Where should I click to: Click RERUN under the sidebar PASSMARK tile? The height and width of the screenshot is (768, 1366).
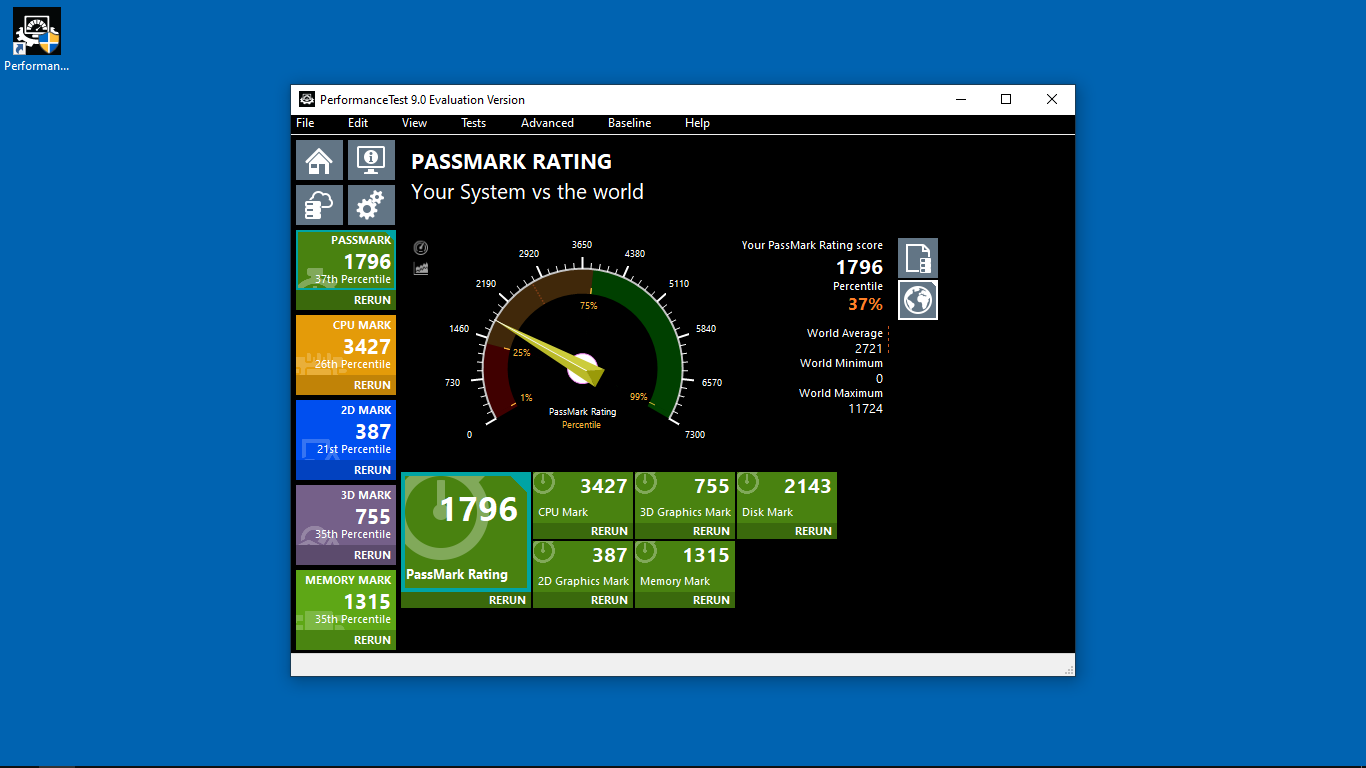[x=372, y=300]
